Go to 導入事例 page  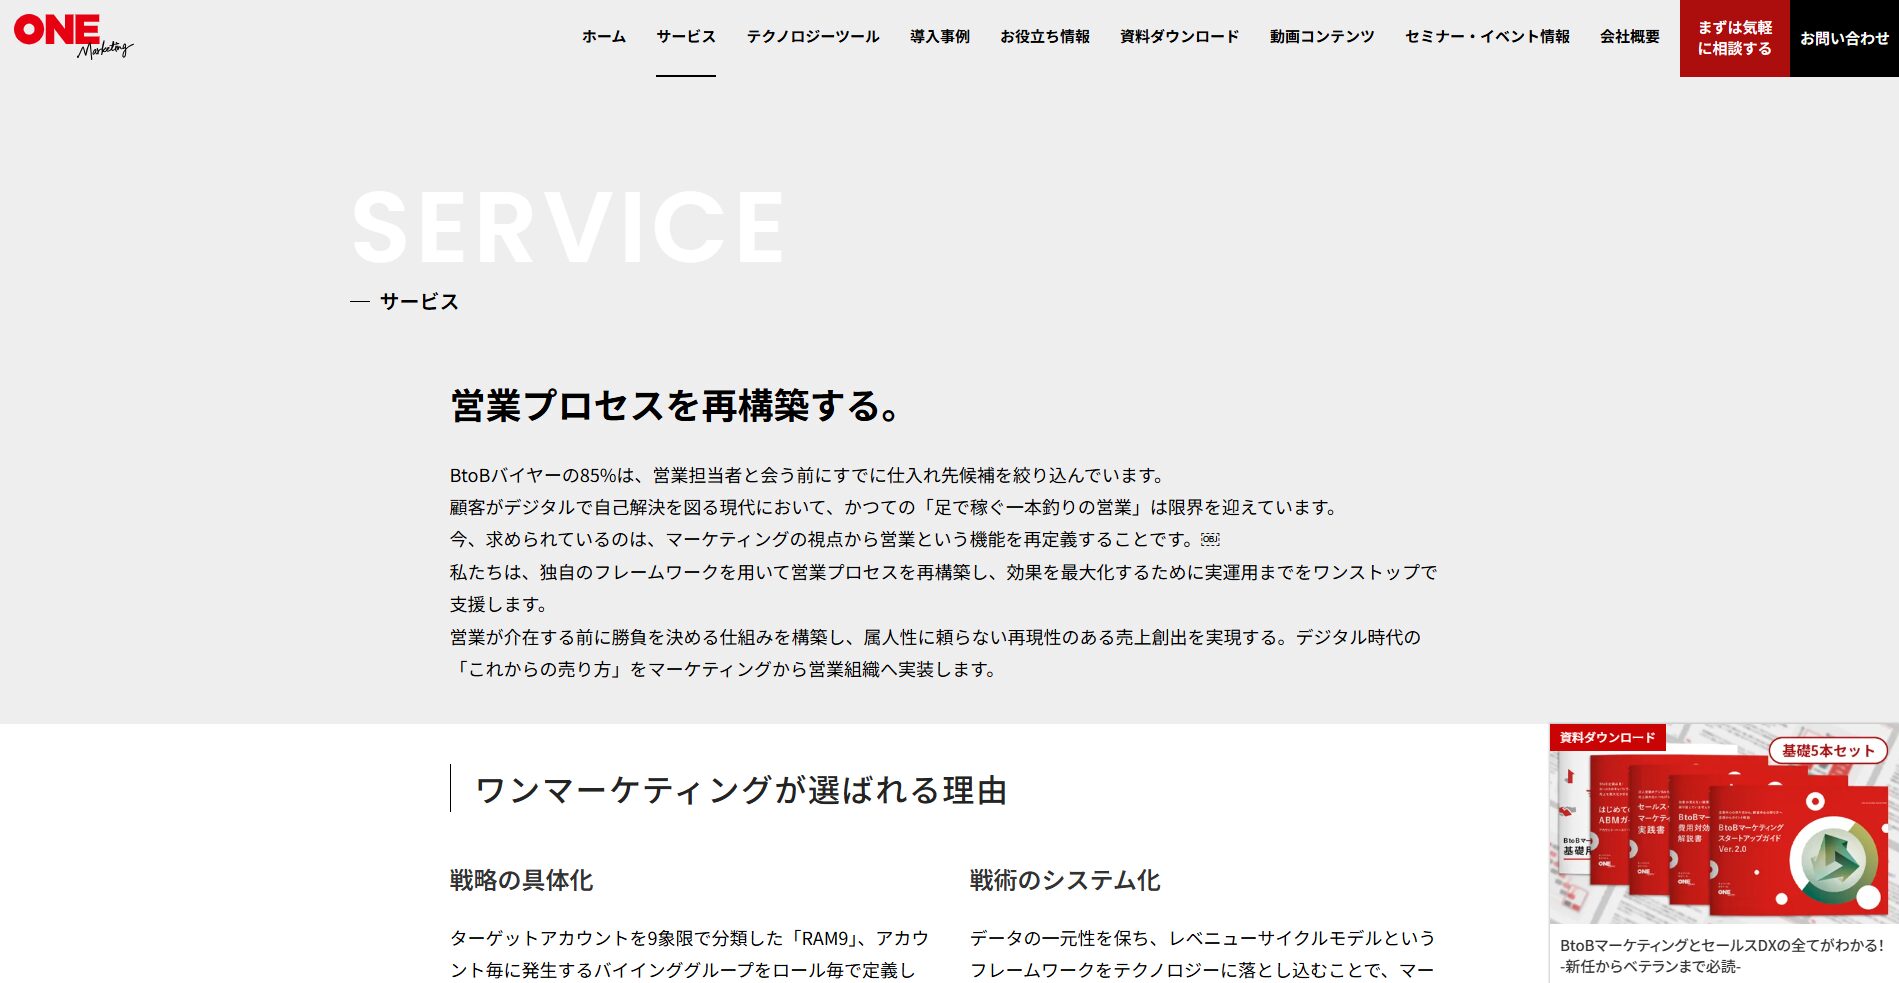pyautogui.click(x=940, y=37)
